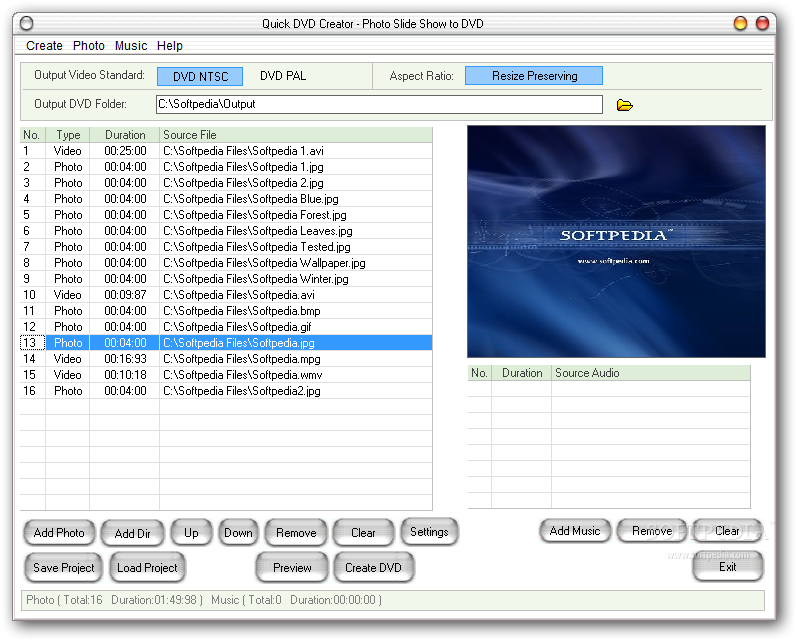This screenshot has width=797, height=641.
Task: Select the DVD NTSC video standard
Action: click(x=200, y=76)
